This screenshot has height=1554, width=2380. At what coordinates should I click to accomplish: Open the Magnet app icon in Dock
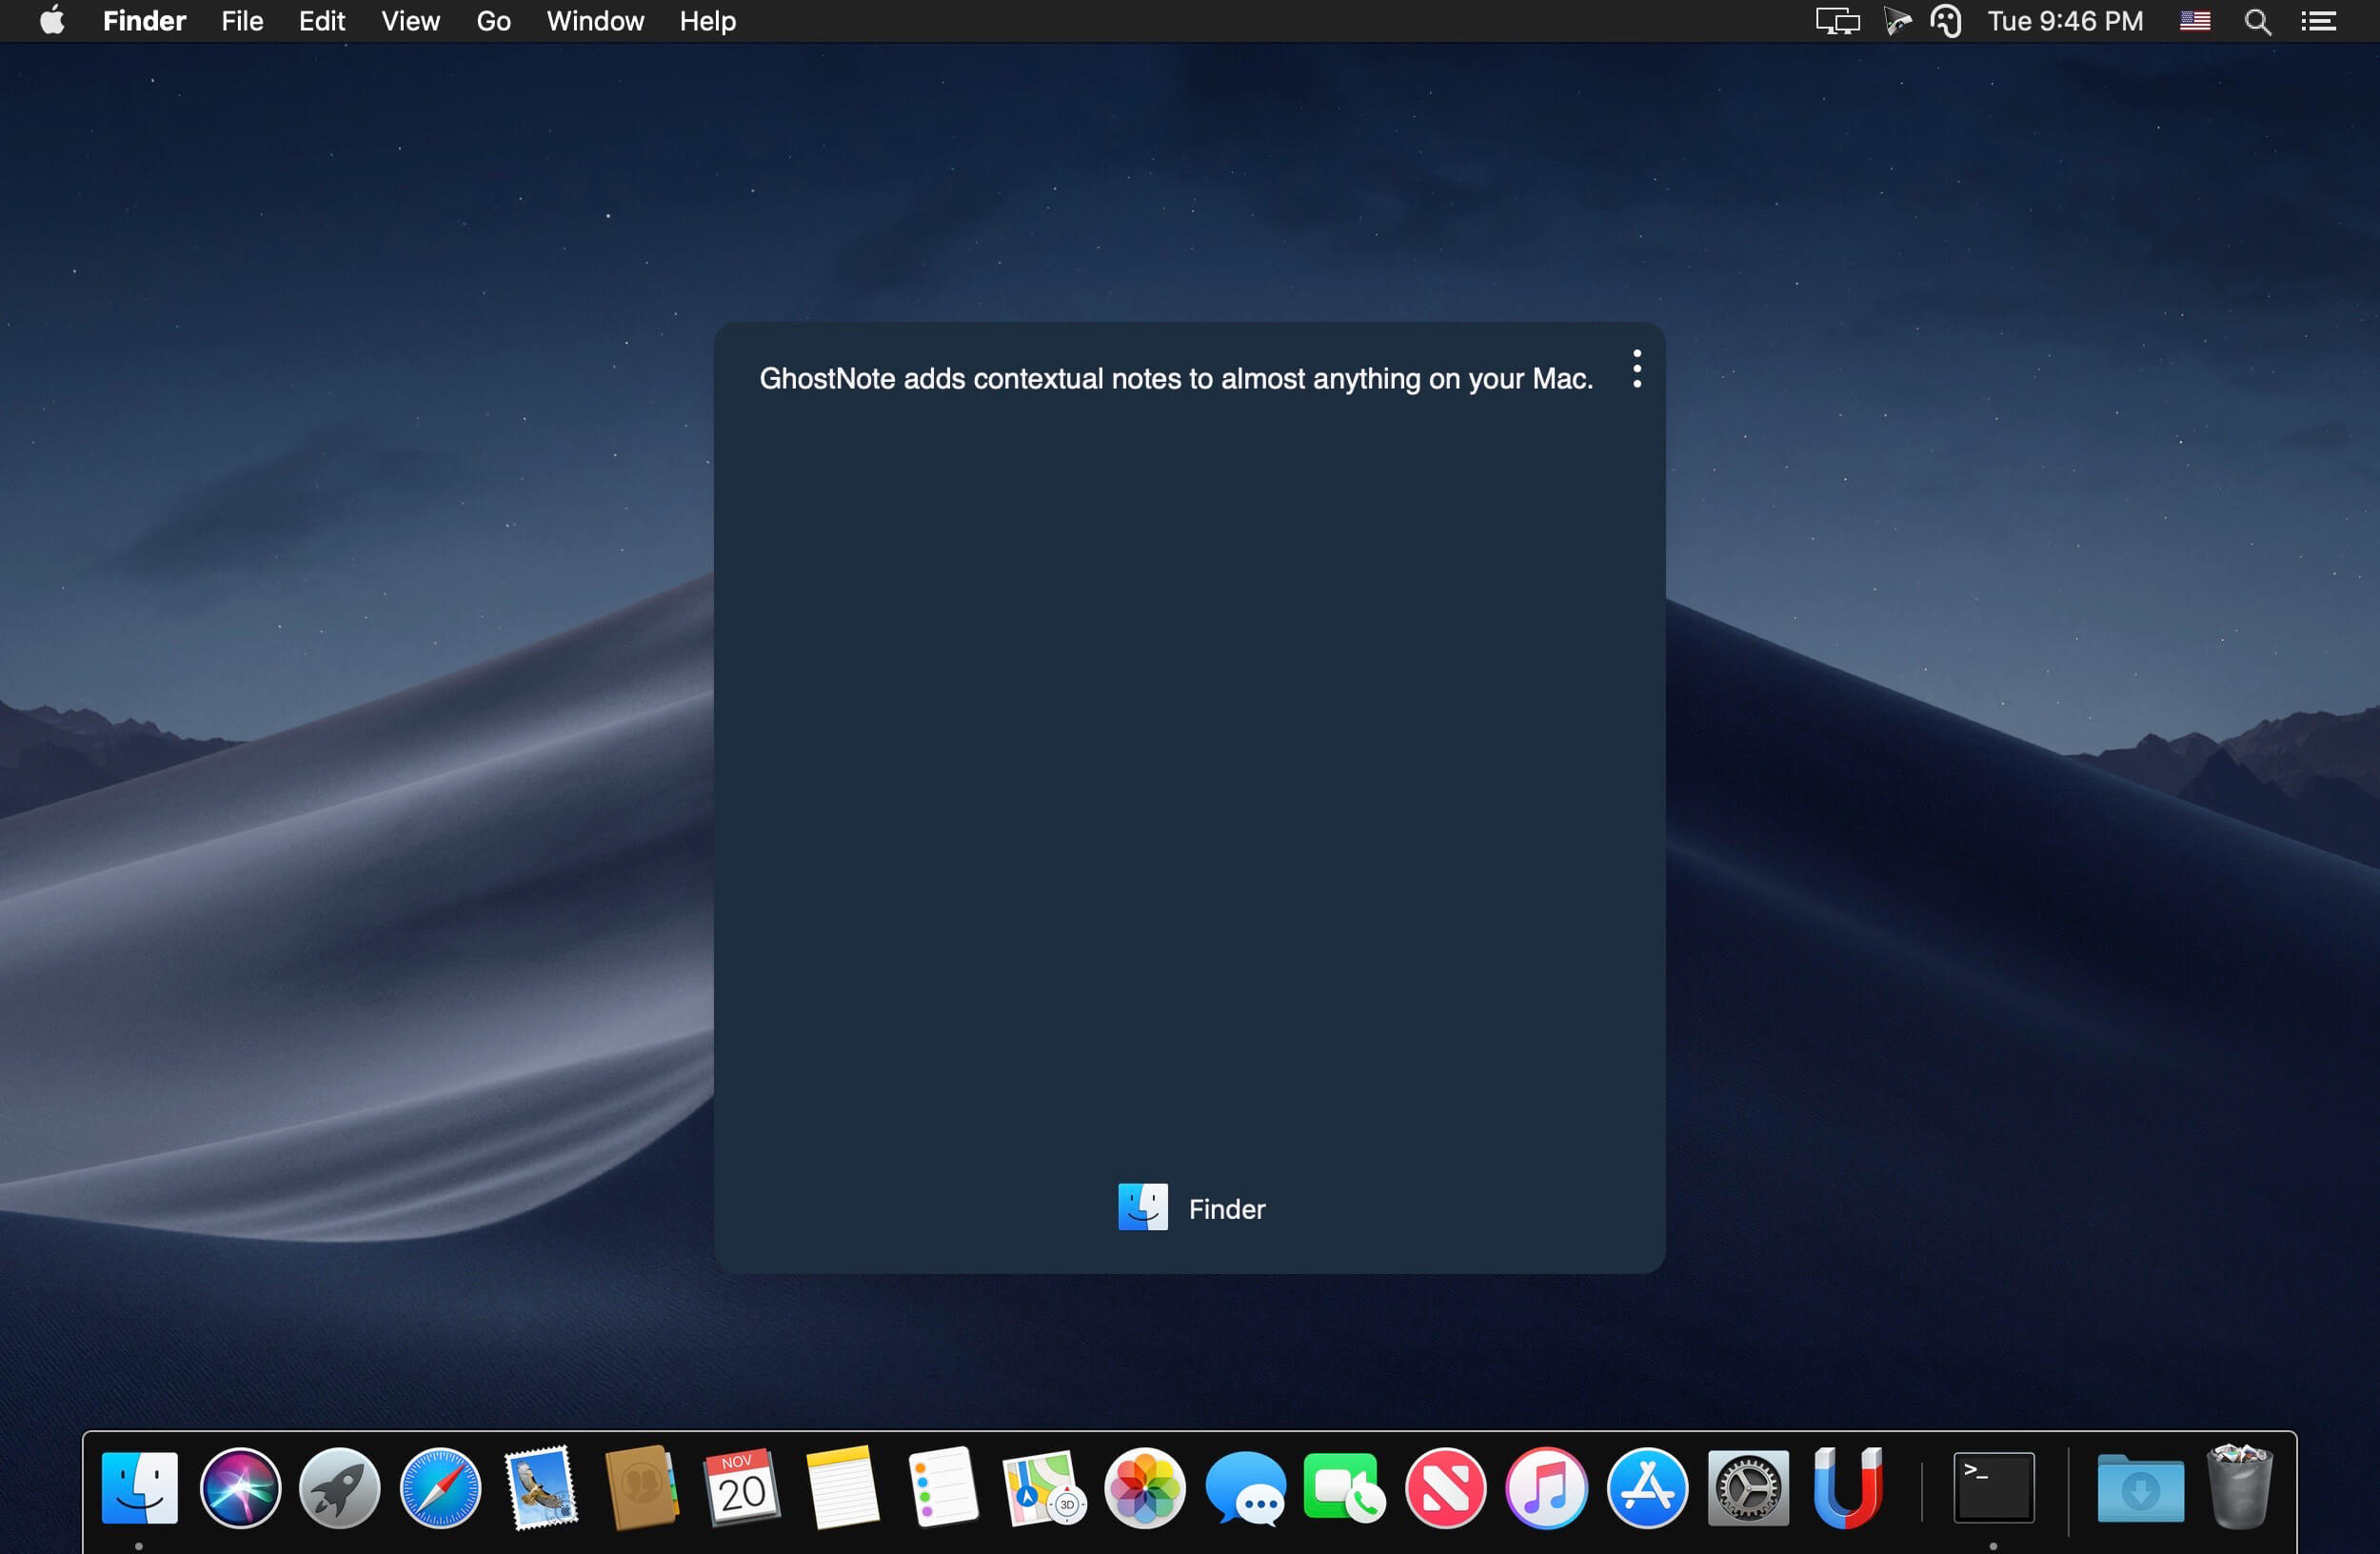[x=1847, y=1488]
